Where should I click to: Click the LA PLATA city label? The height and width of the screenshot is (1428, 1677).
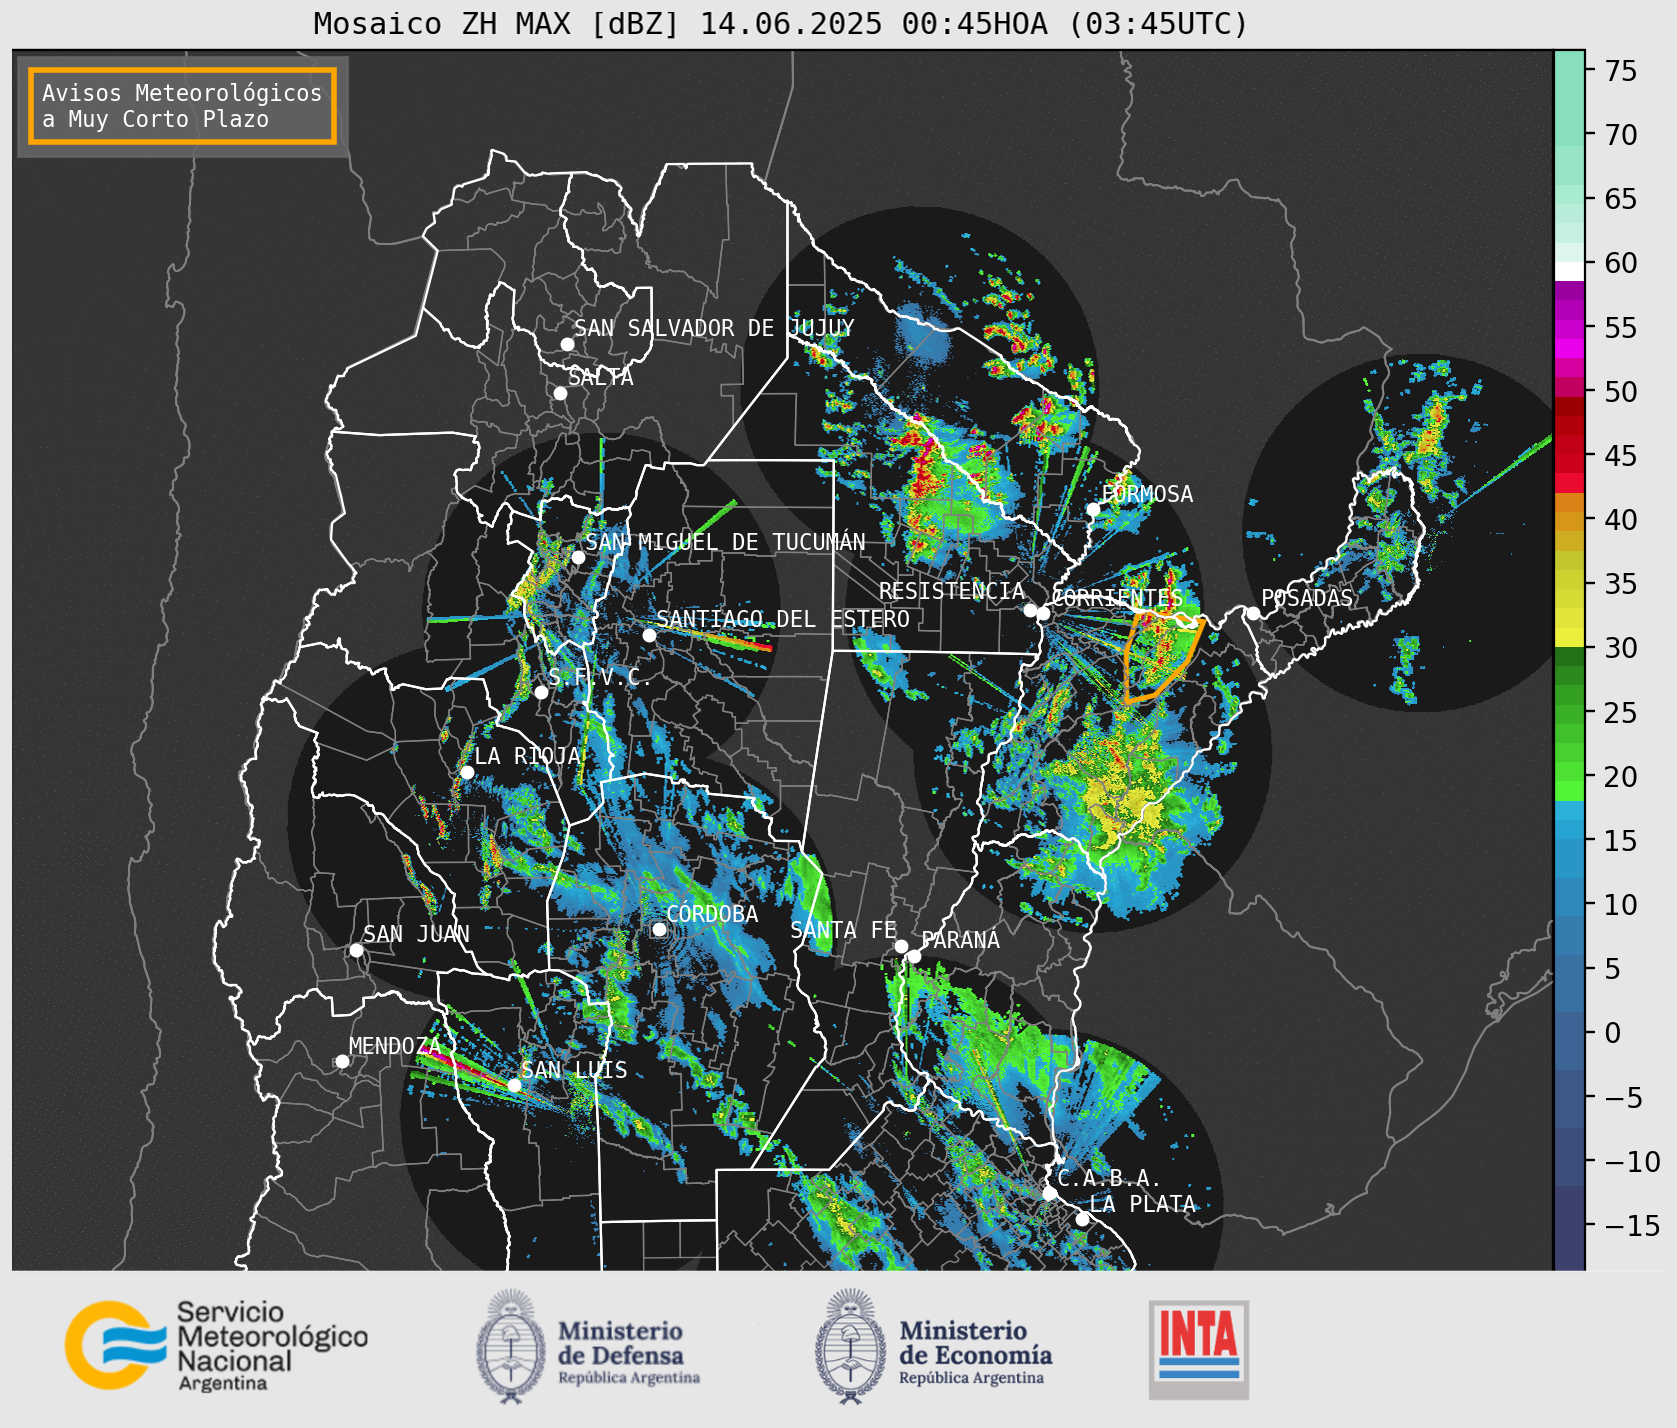pos(1142,1204)
